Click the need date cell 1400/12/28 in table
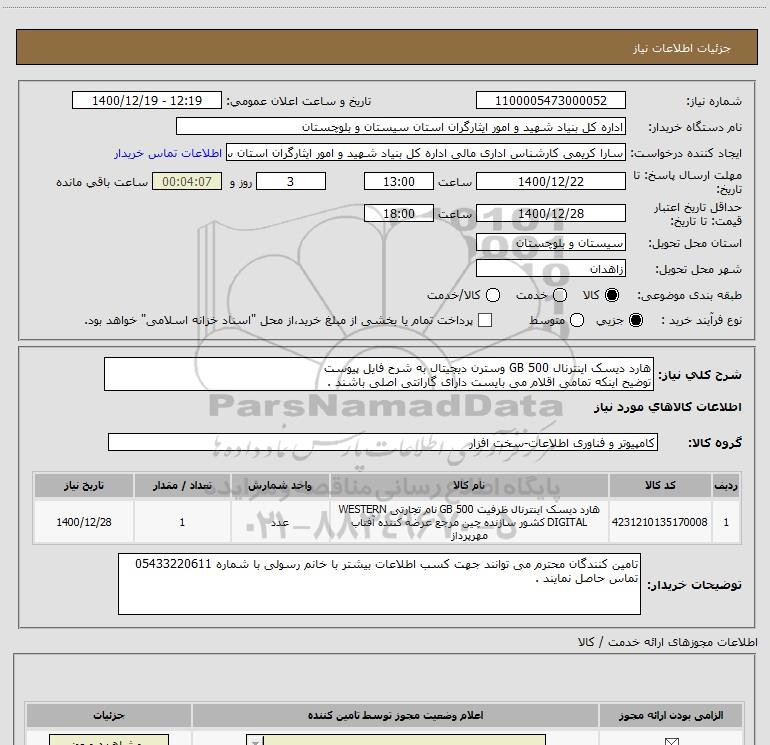 (84, 522)
